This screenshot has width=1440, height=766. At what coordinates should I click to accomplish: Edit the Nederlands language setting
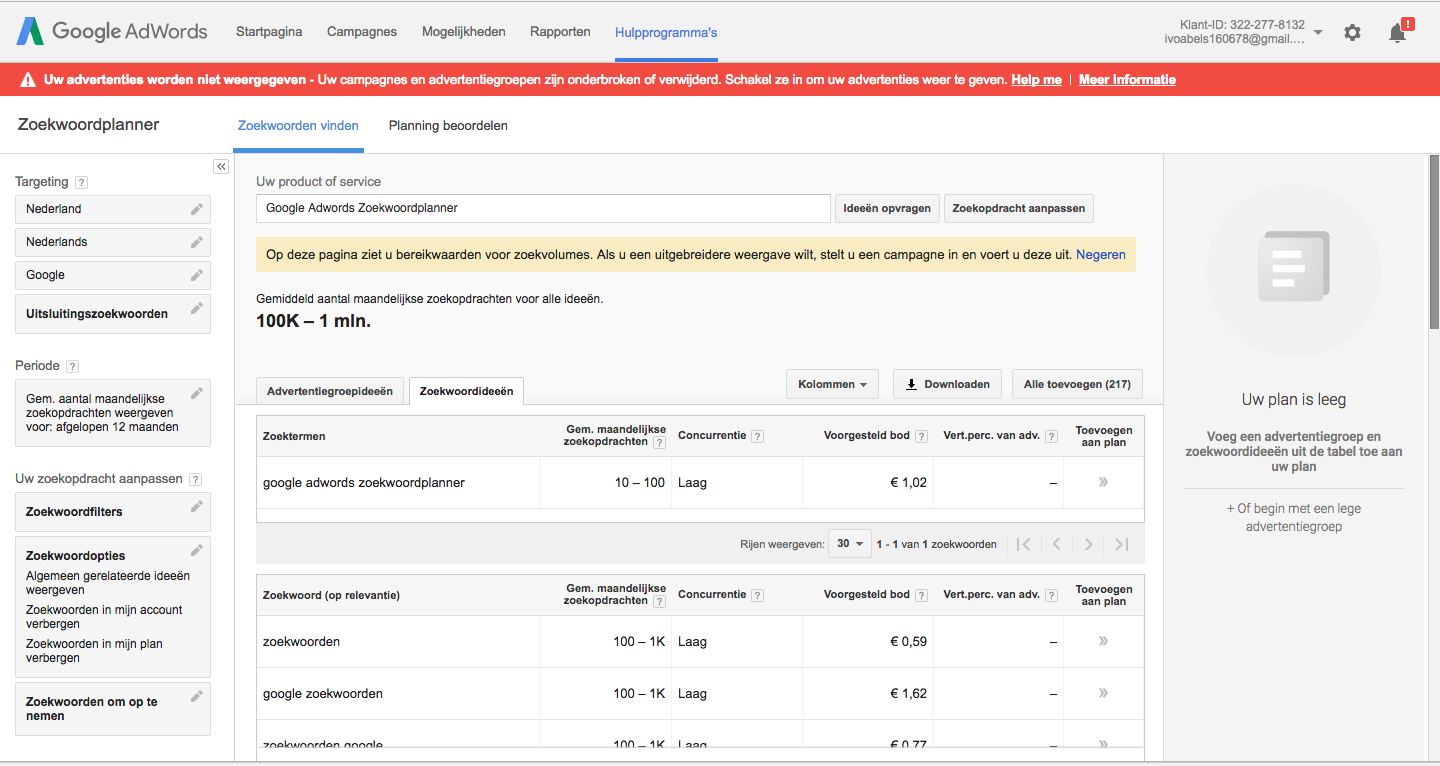196,242
